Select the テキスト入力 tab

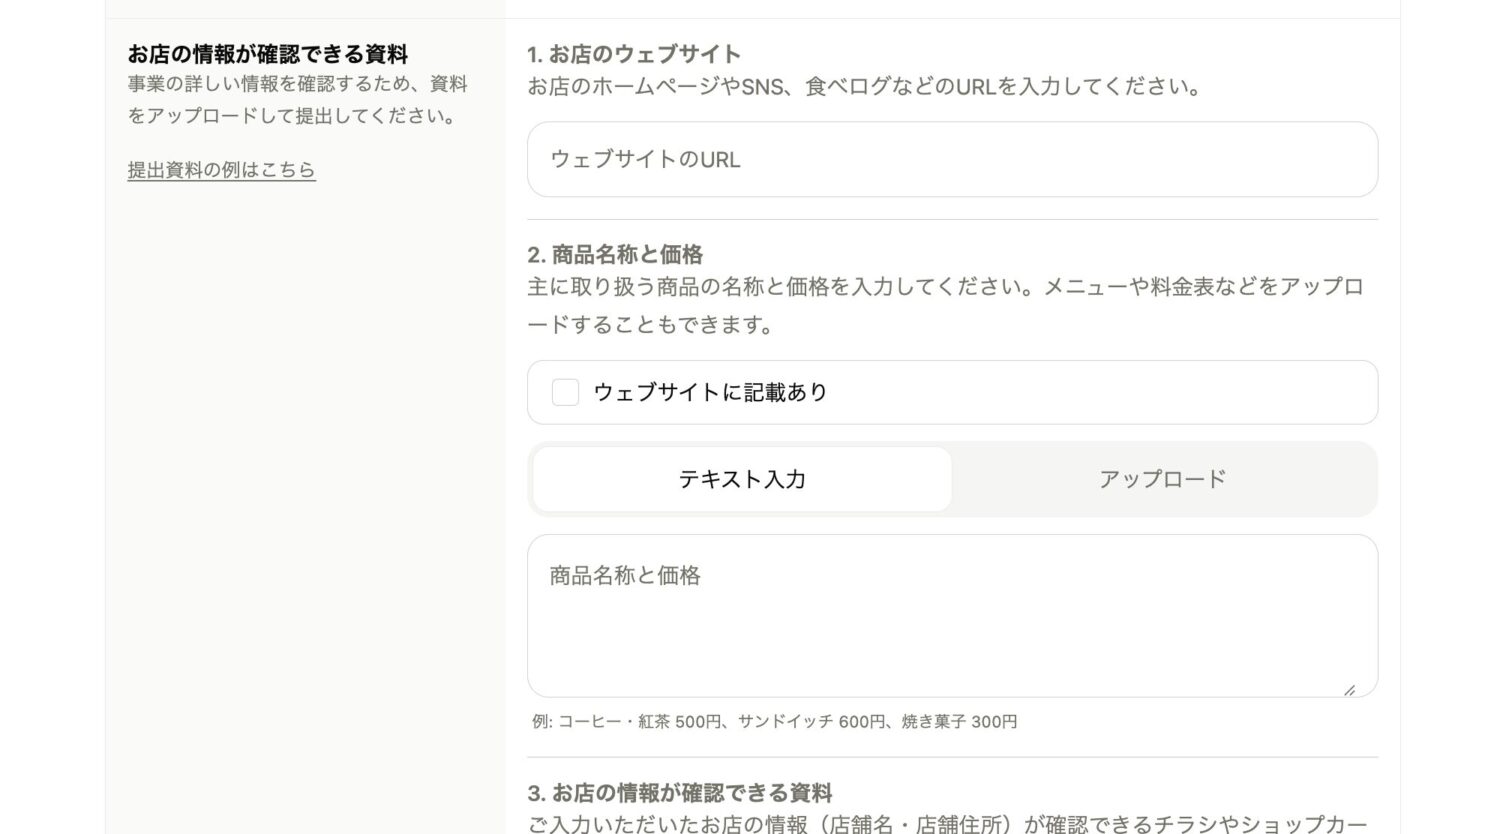pos(742,479)
